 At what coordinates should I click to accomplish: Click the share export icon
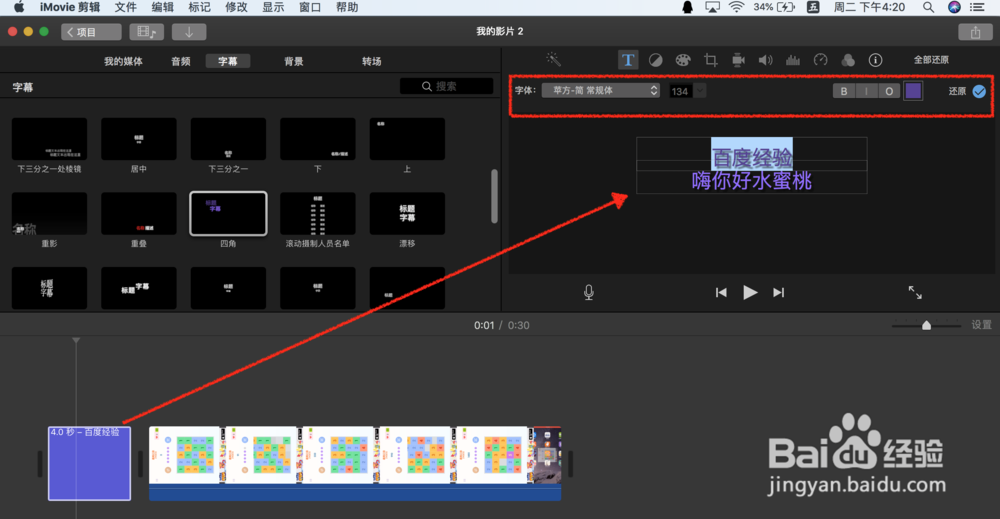[975, 32]
